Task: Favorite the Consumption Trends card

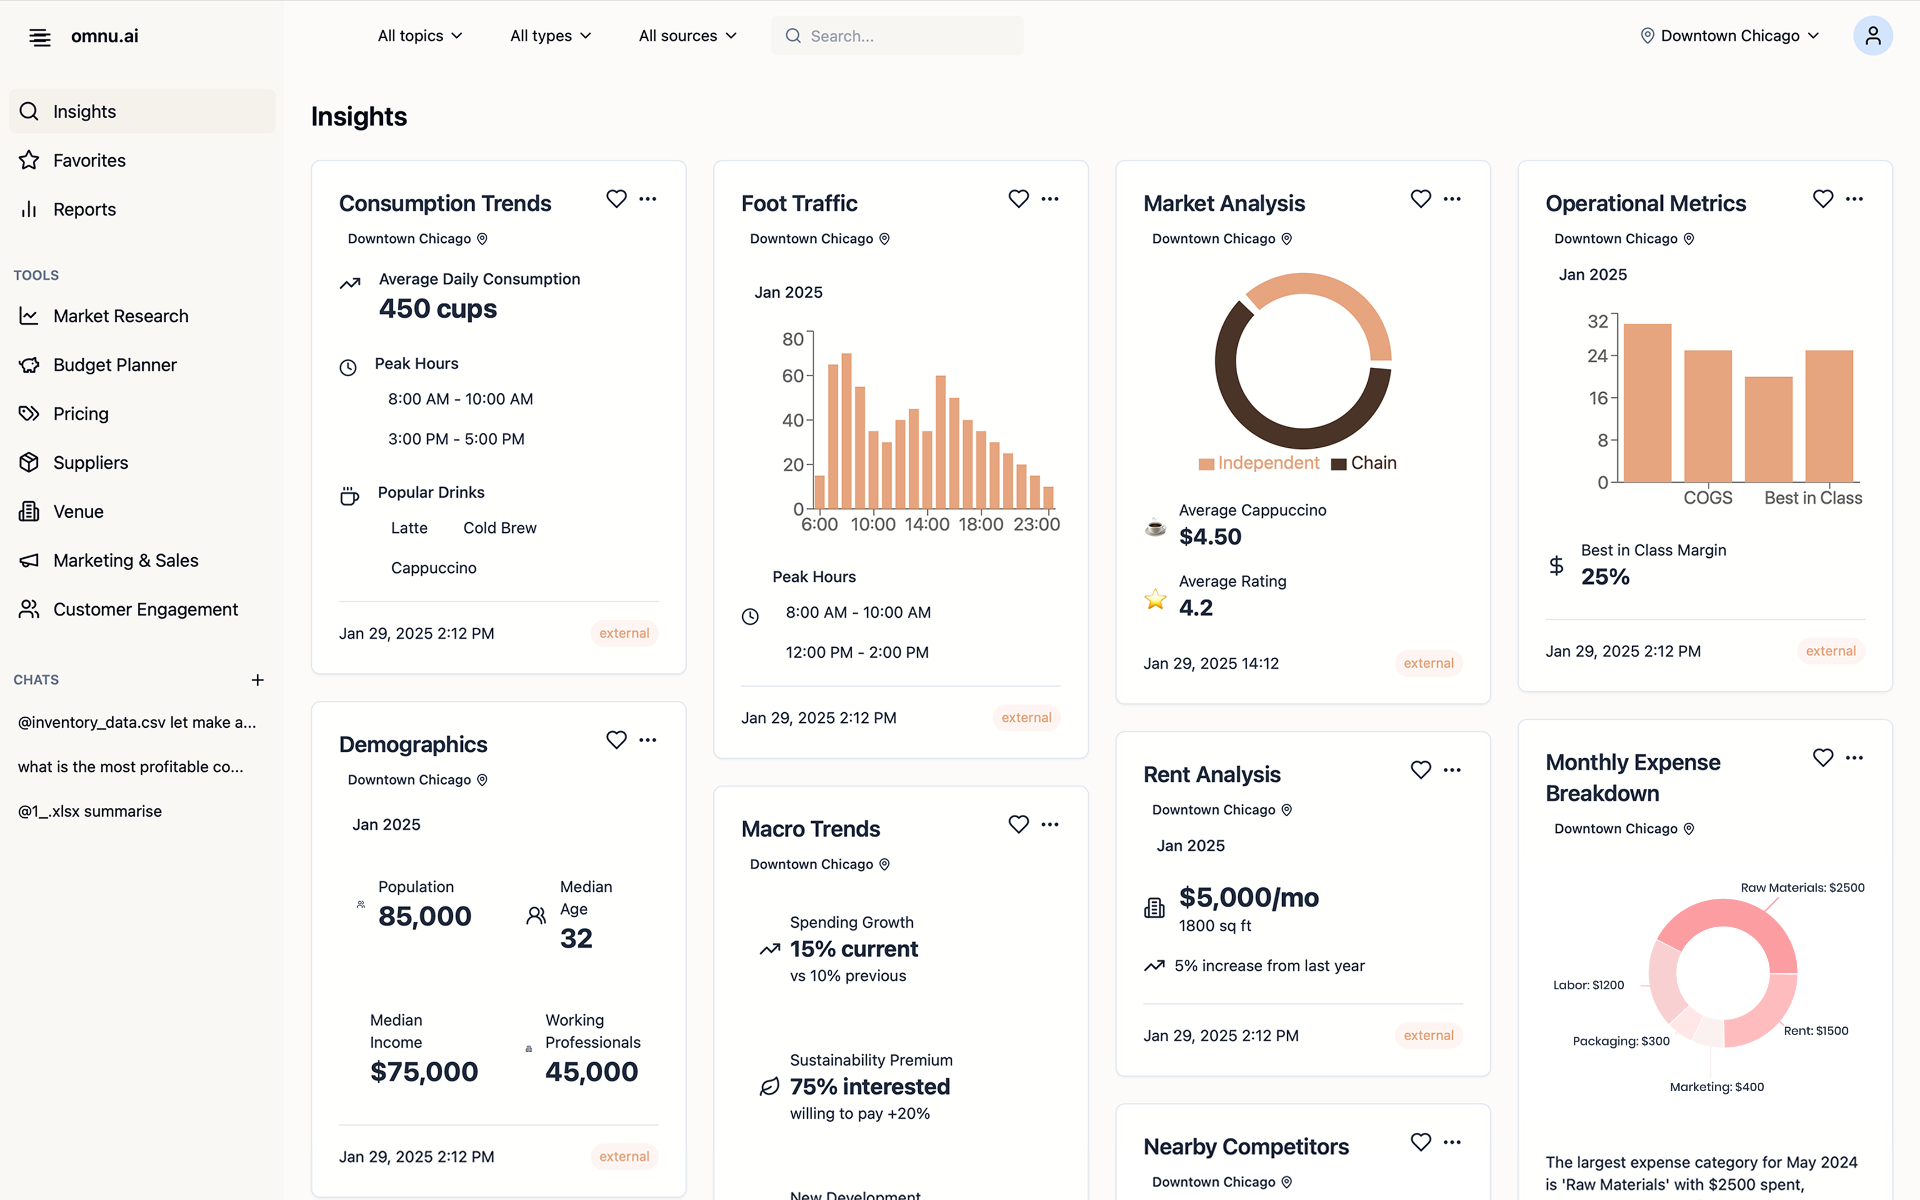Action: (x=616, y=199)
